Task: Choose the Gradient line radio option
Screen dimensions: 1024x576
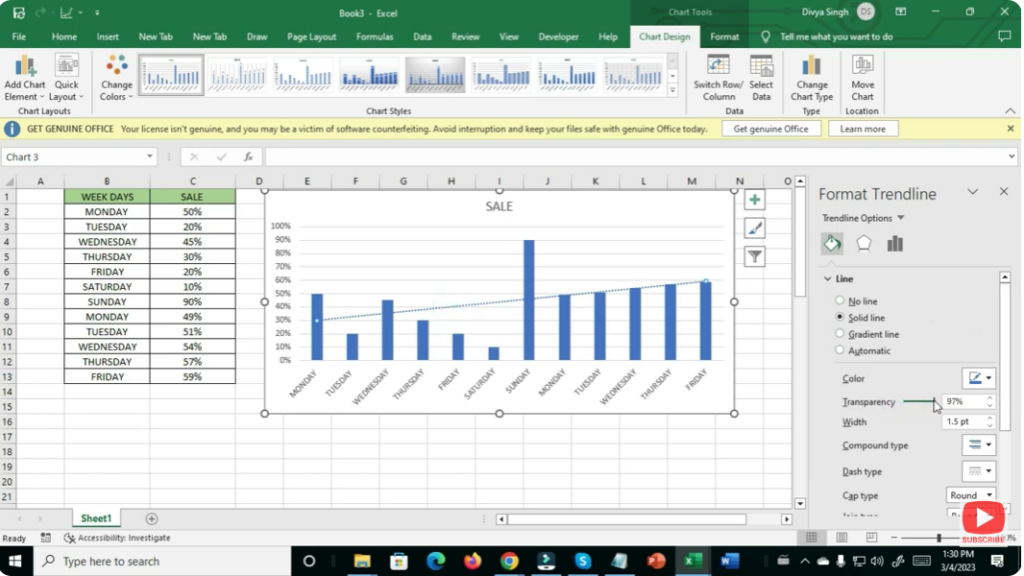Action: point(840,334)
